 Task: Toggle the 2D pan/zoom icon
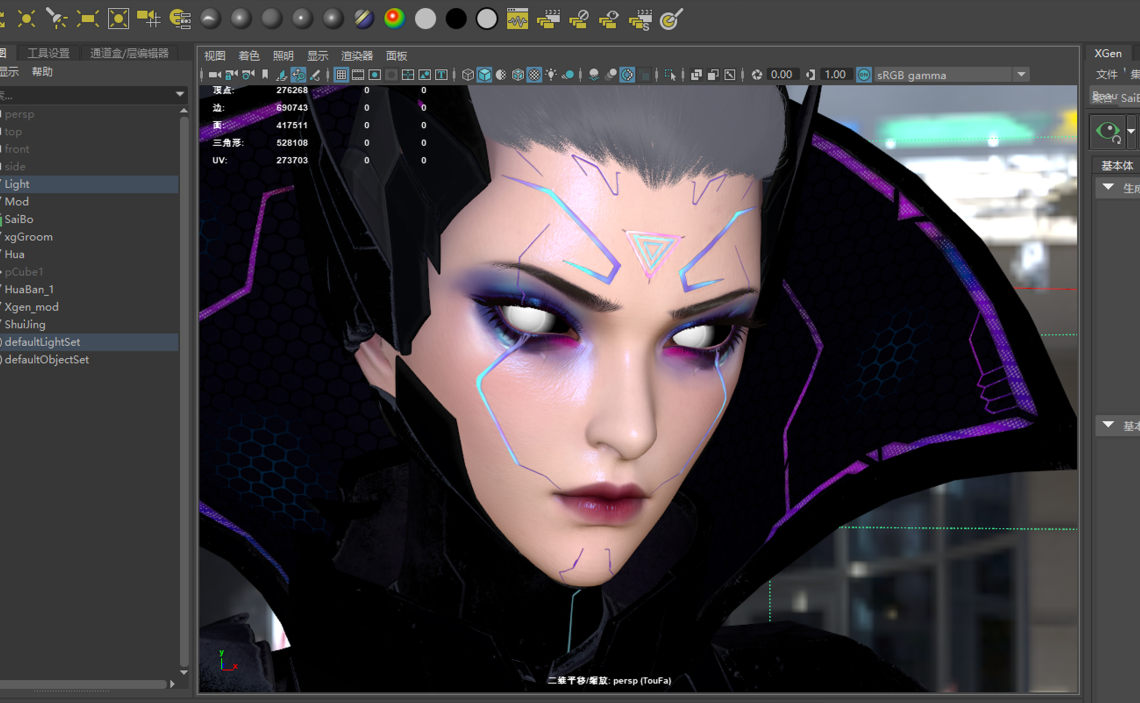(298, 75)
